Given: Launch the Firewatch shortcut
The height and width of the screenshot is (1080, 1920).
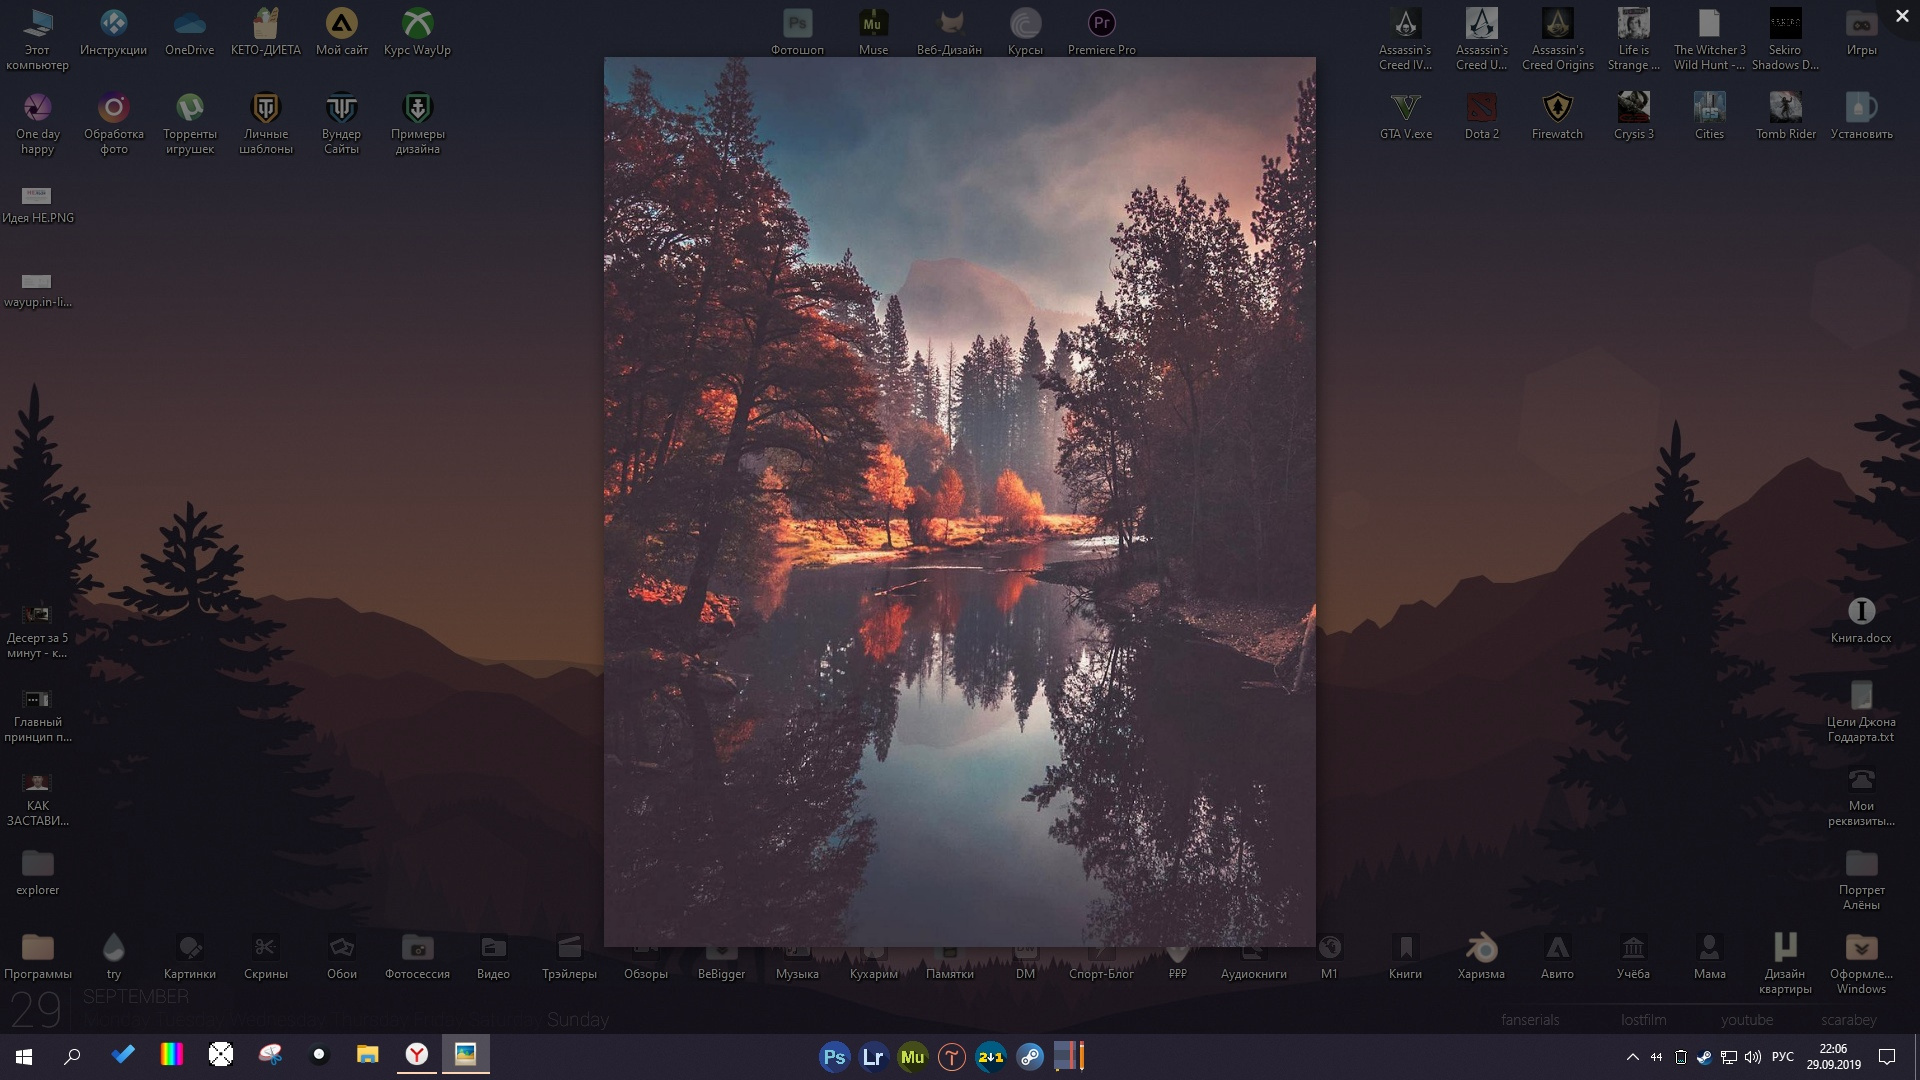Looking at the screenshot, I should coord(1557,115).
